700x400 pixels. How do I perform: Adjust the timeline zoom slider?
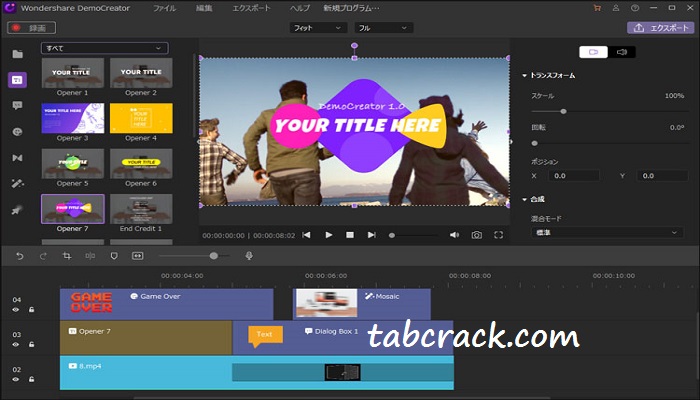214,256
